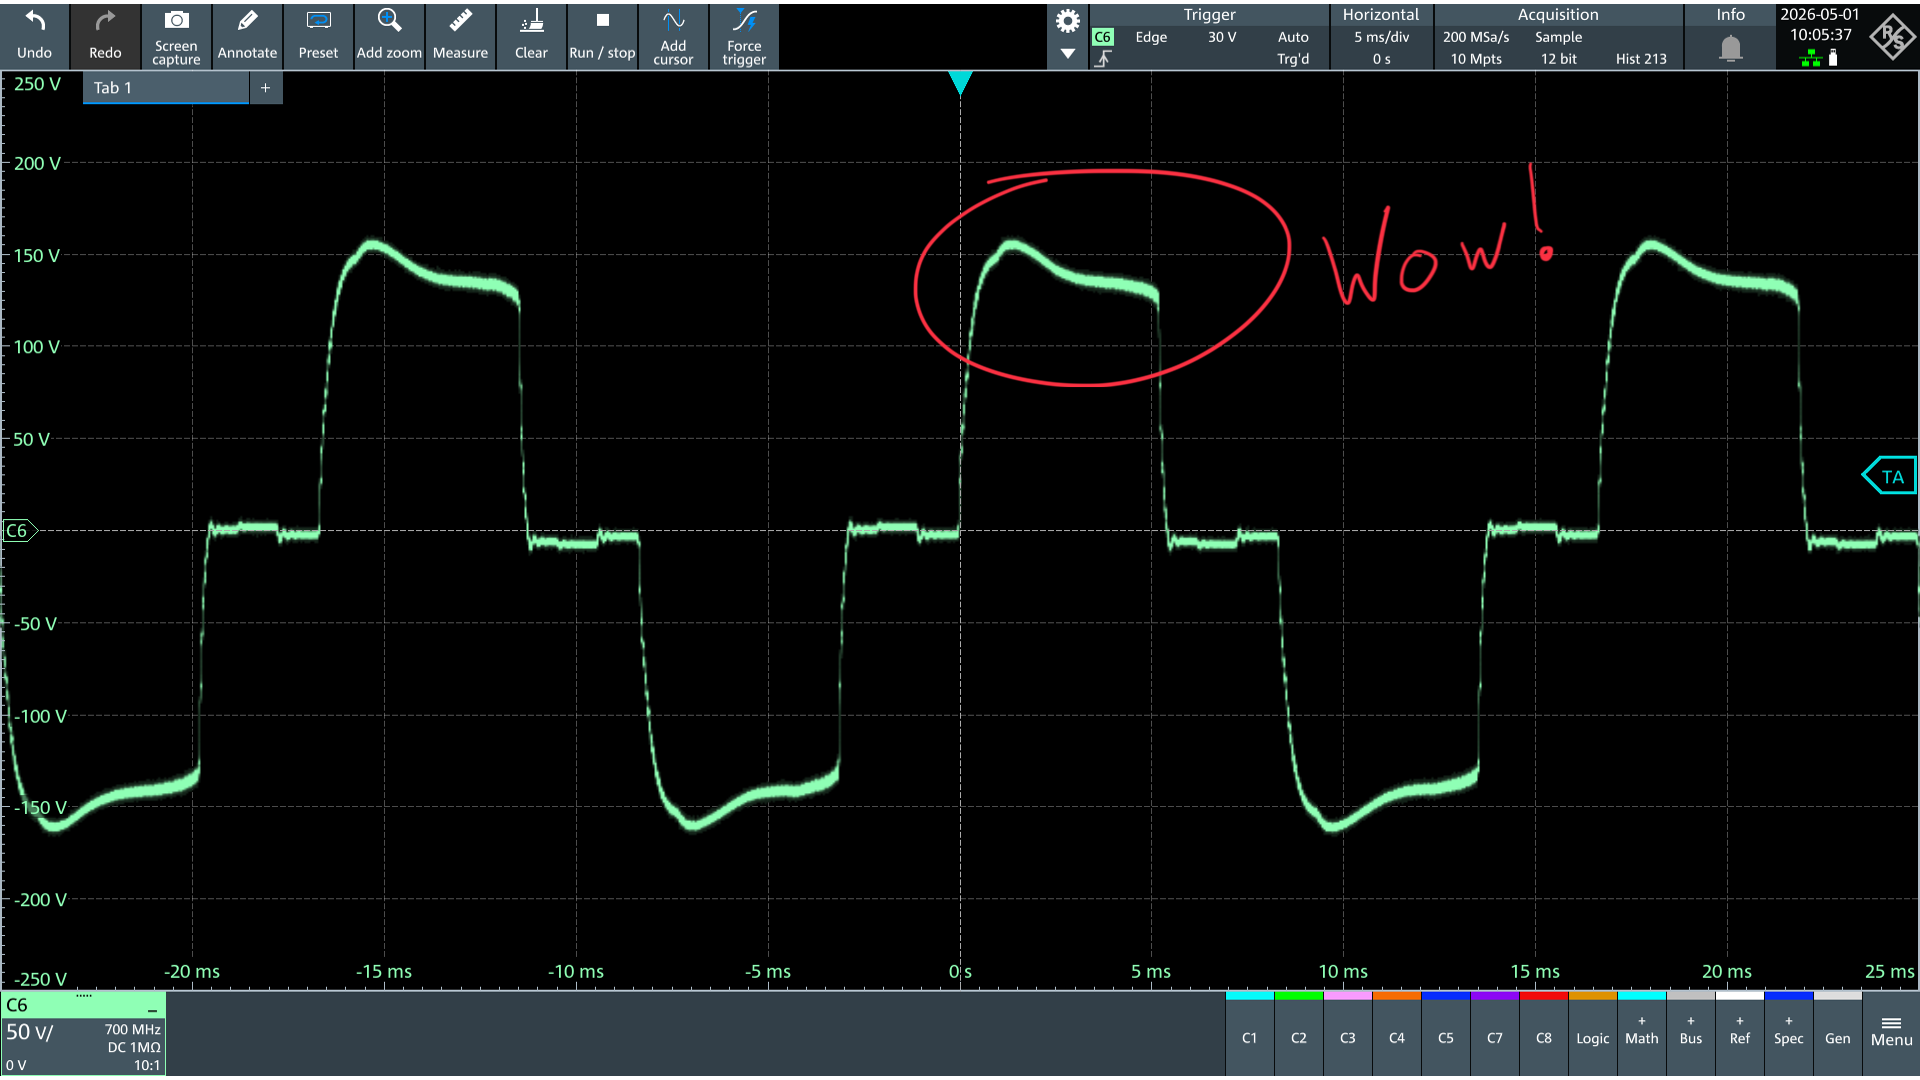The image size is (1920, 1080).
Task: Open the C6 channel settings box
Action: [83, 1034]
